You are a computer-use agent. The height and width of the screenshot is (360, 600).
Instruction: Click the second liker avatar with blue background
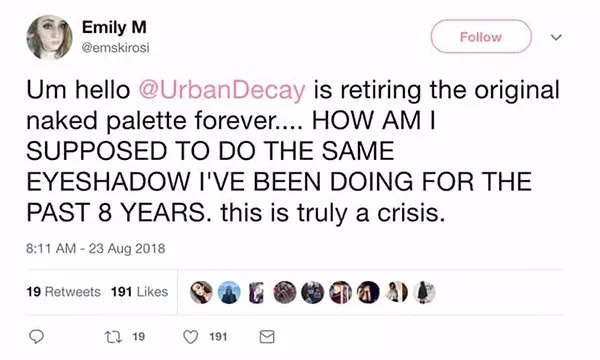[x=229, y=292]
